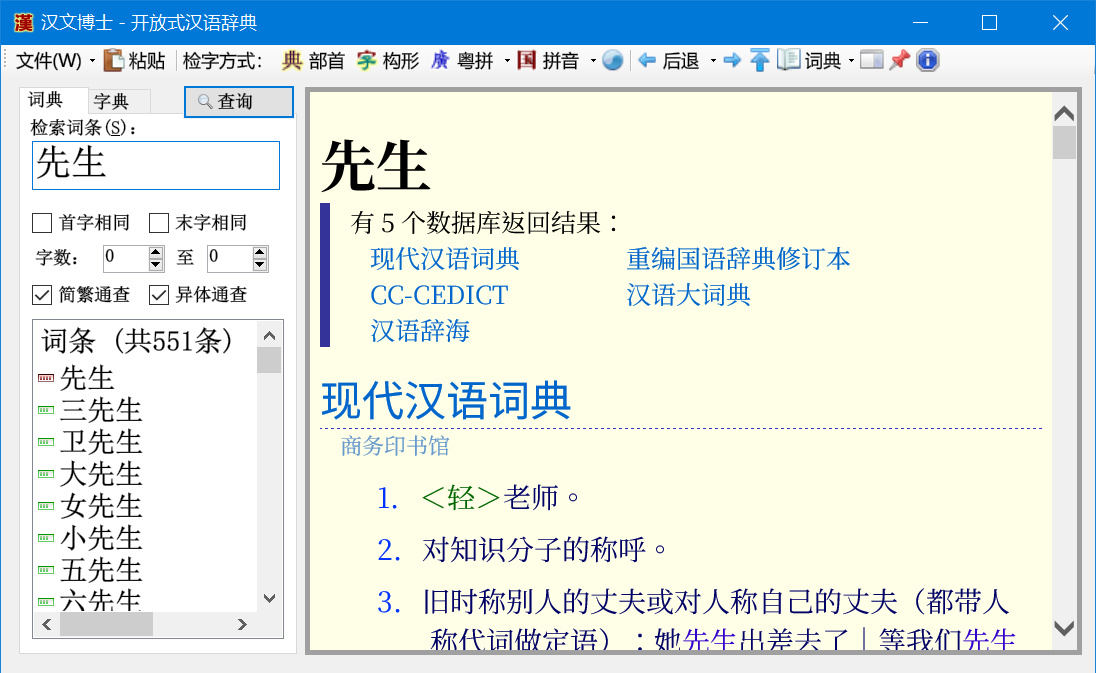
Task: Click the green icon beside 大先生
Action: pyautogui.click(x=46, y=475)
